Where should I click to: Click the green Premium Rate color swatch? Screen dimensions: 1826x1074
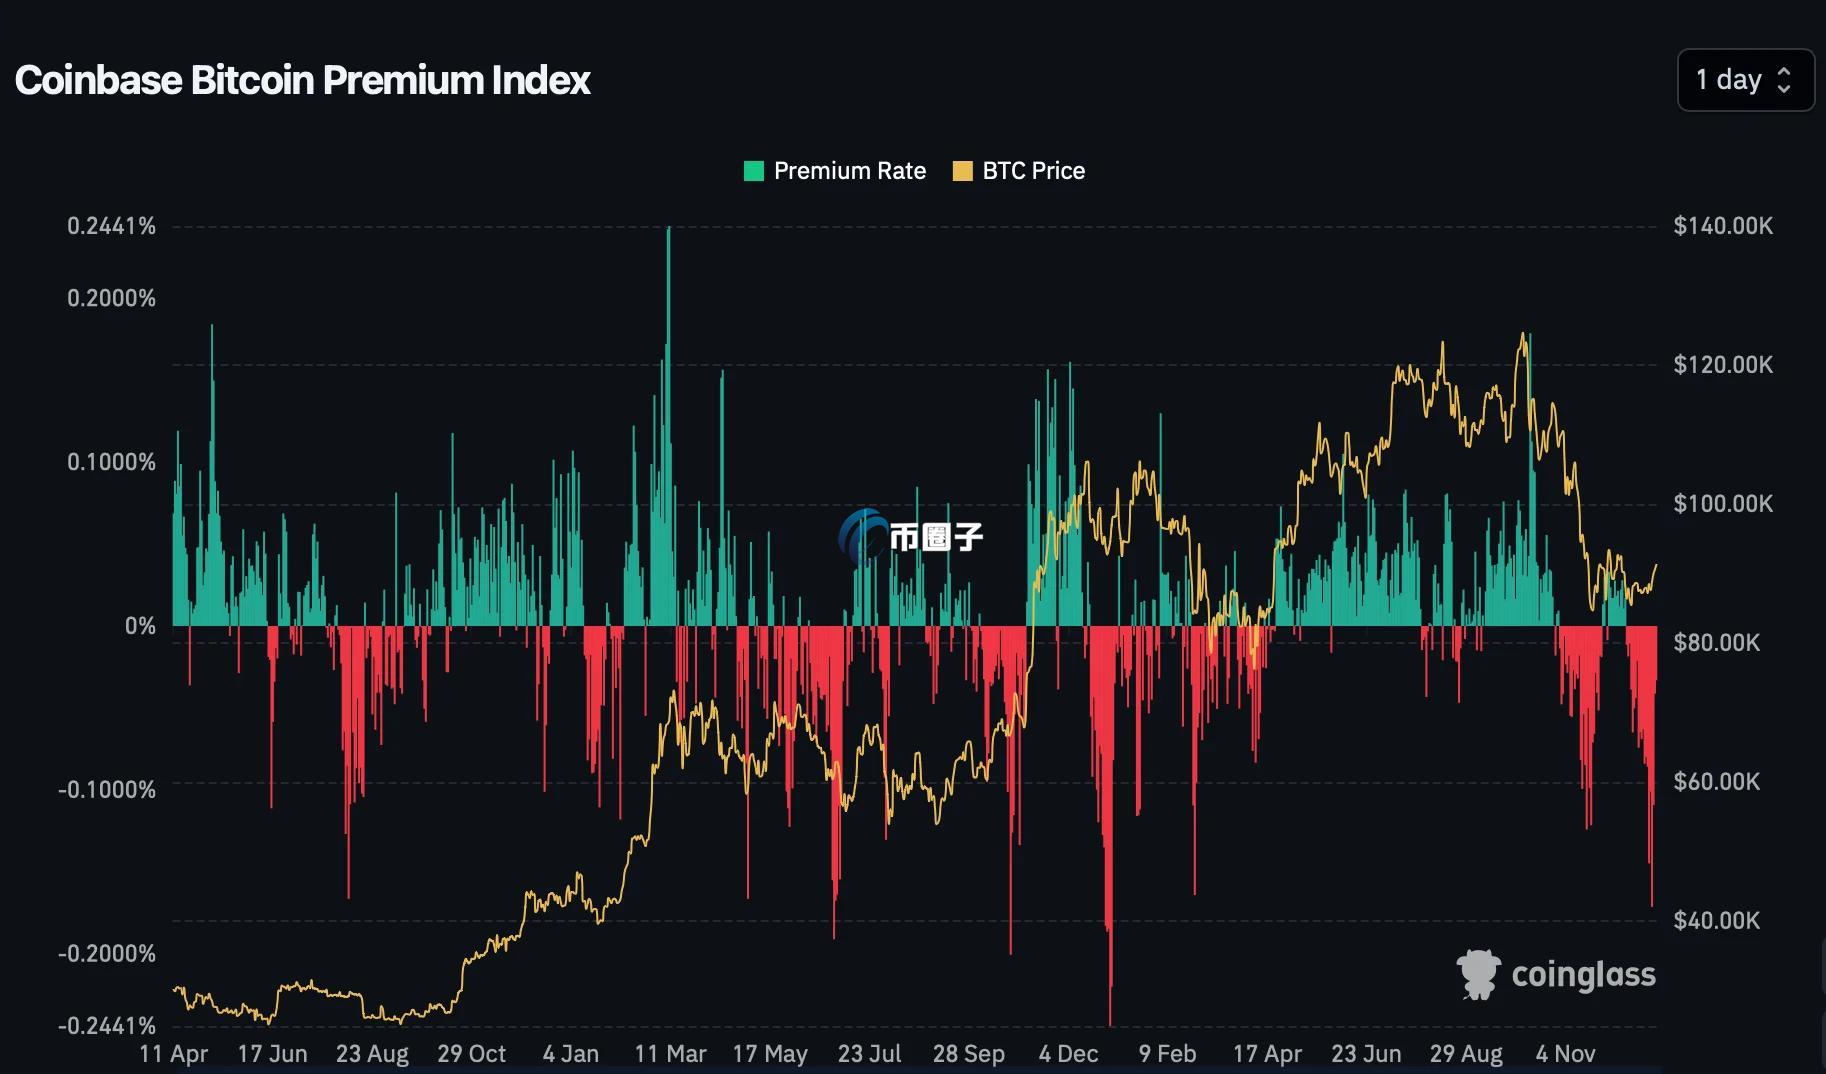[754, 171]
